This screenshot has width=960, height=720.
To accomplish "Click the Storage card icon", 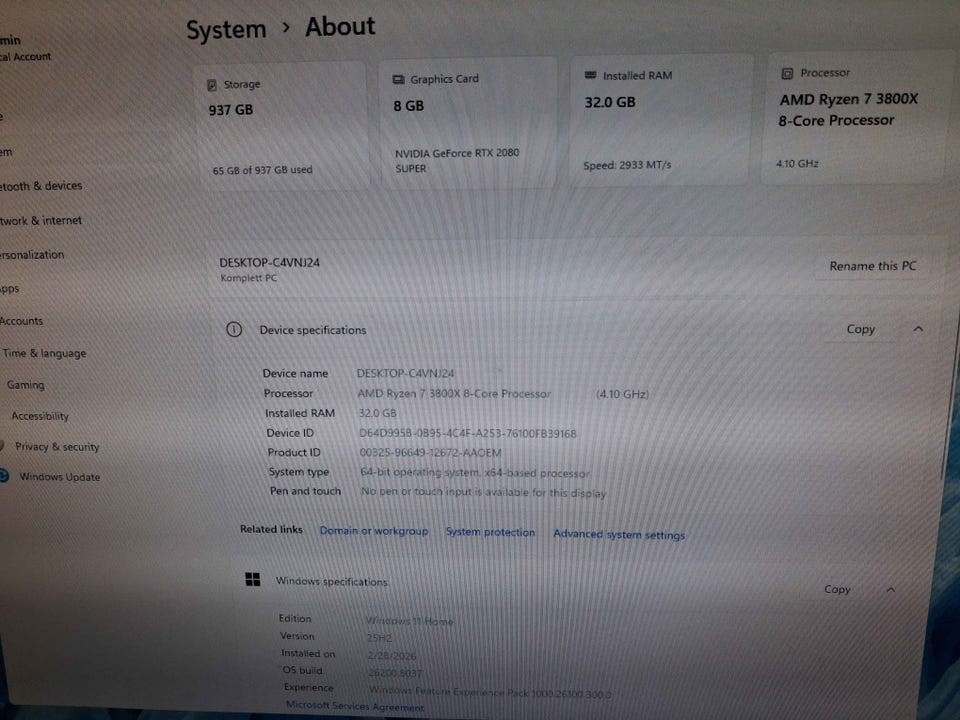I will [212, 85].
